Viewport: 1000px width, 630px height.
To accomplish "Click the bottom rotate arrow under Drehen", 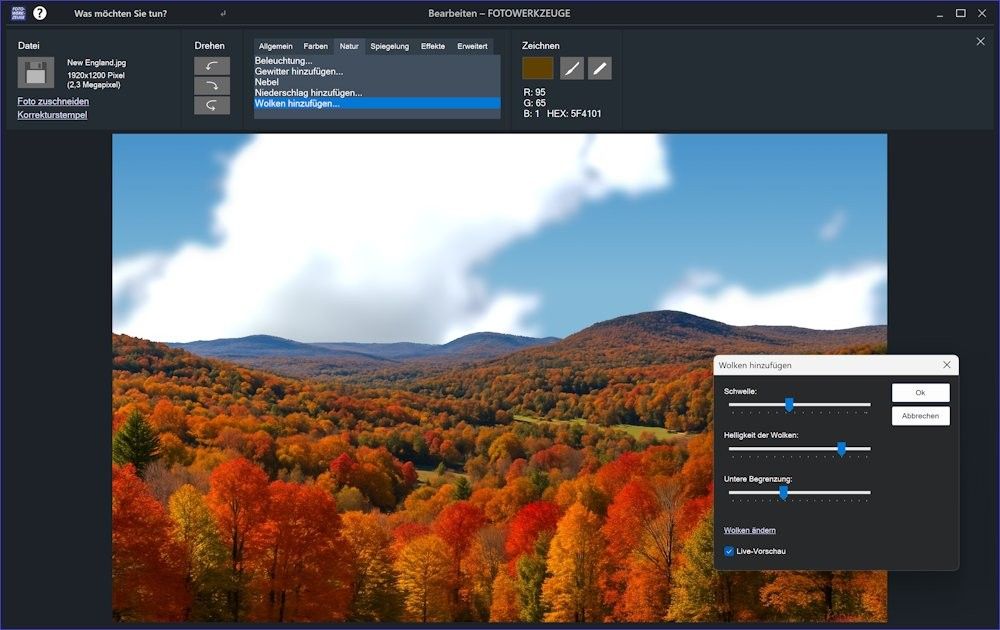I will point(212,105).
